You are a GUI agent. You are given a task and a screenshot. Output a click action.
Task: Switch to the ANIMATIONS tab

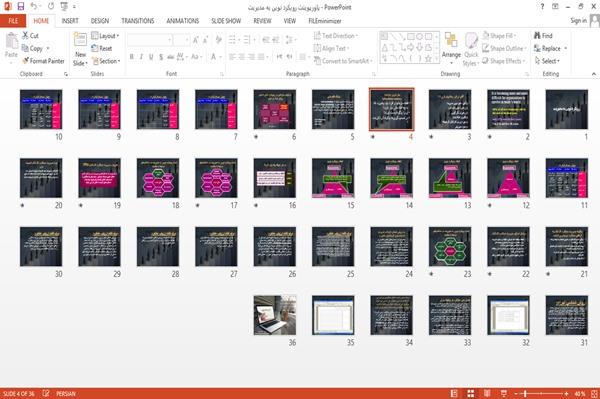(x=183, y=21)
